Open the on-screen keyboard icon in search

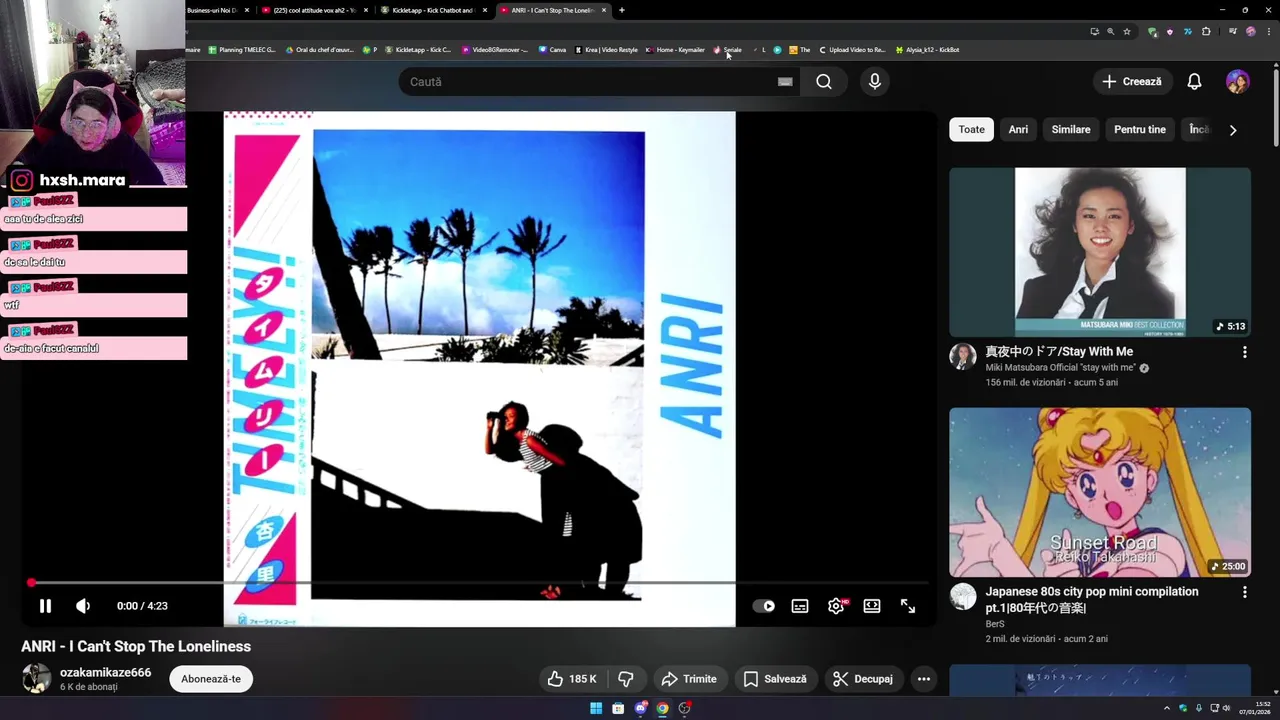785,82
